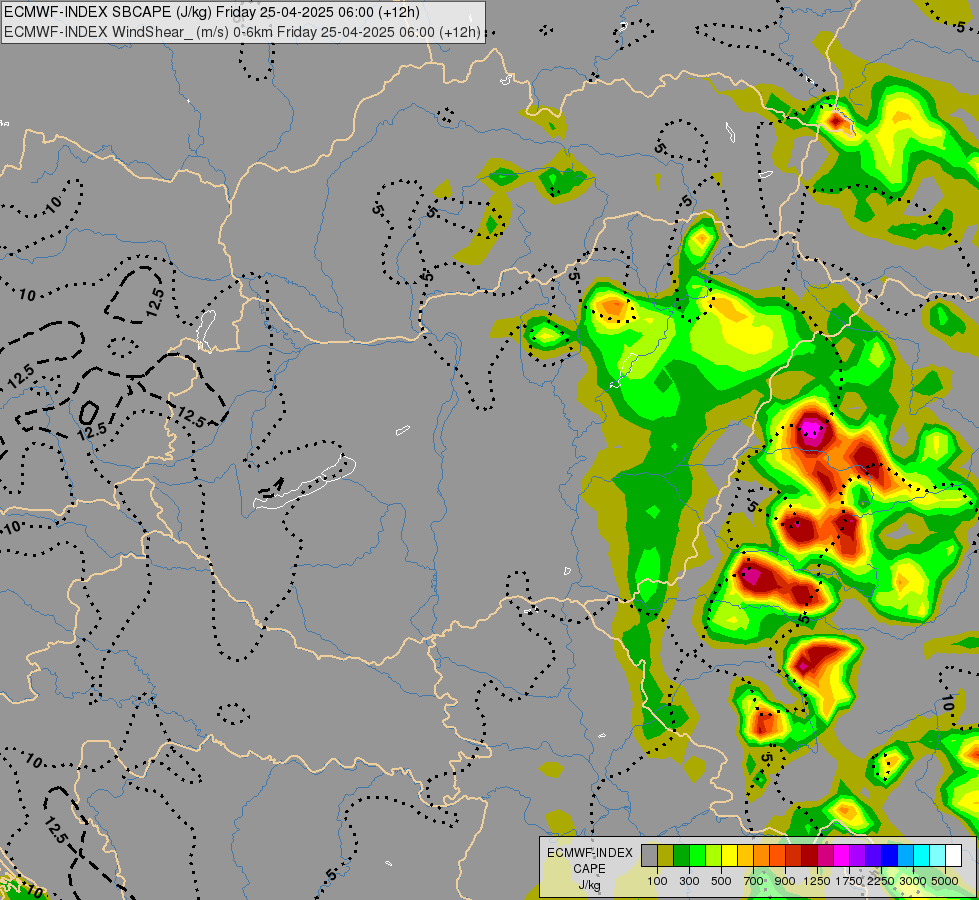Click legend value 5000
Viewport: 979px width, 900px height.
945,881
